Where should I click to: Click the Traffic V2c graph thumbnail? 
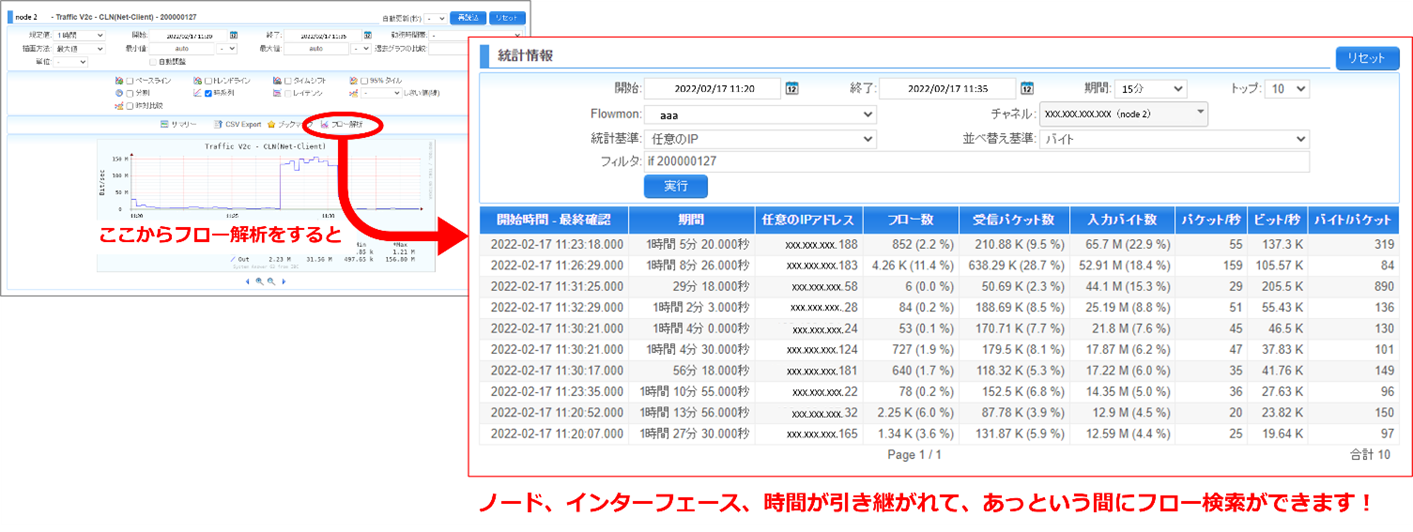pos(267,205)
